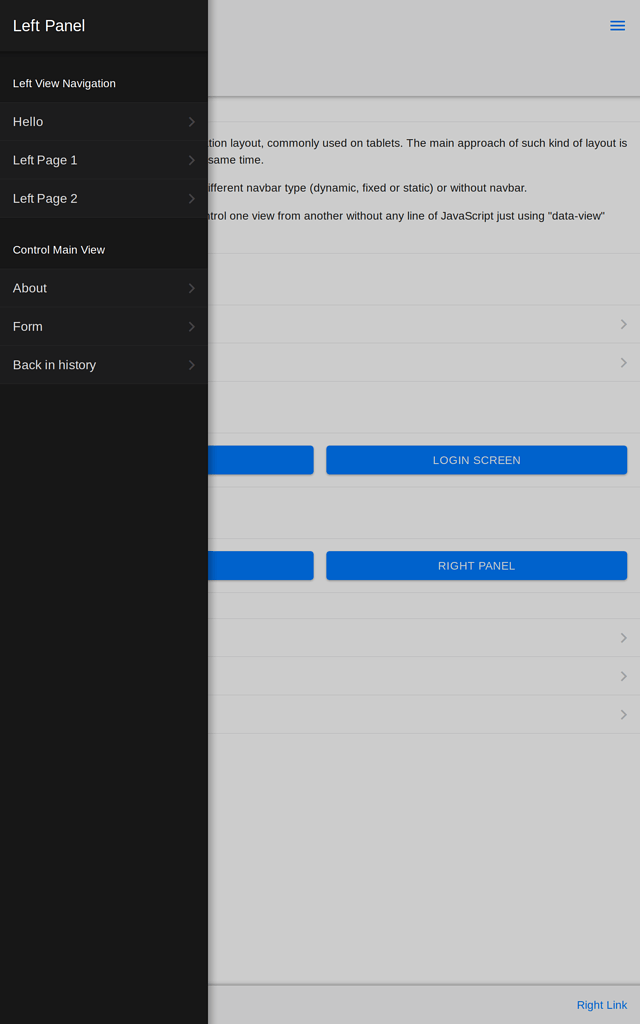Go back in history via panel item
Image resolution: width=640 pixels, height=1024 pixels.
[104, 365]
